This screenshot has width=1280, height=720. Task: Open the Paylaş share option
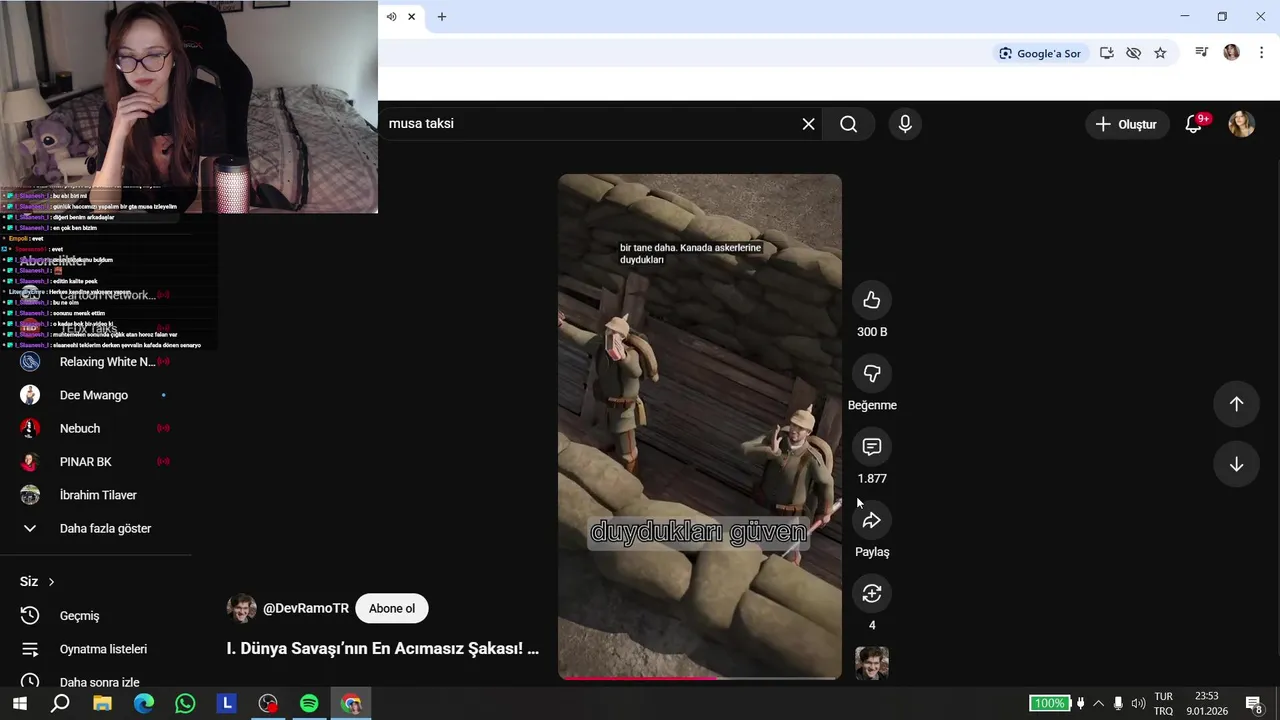click(872, 520)
